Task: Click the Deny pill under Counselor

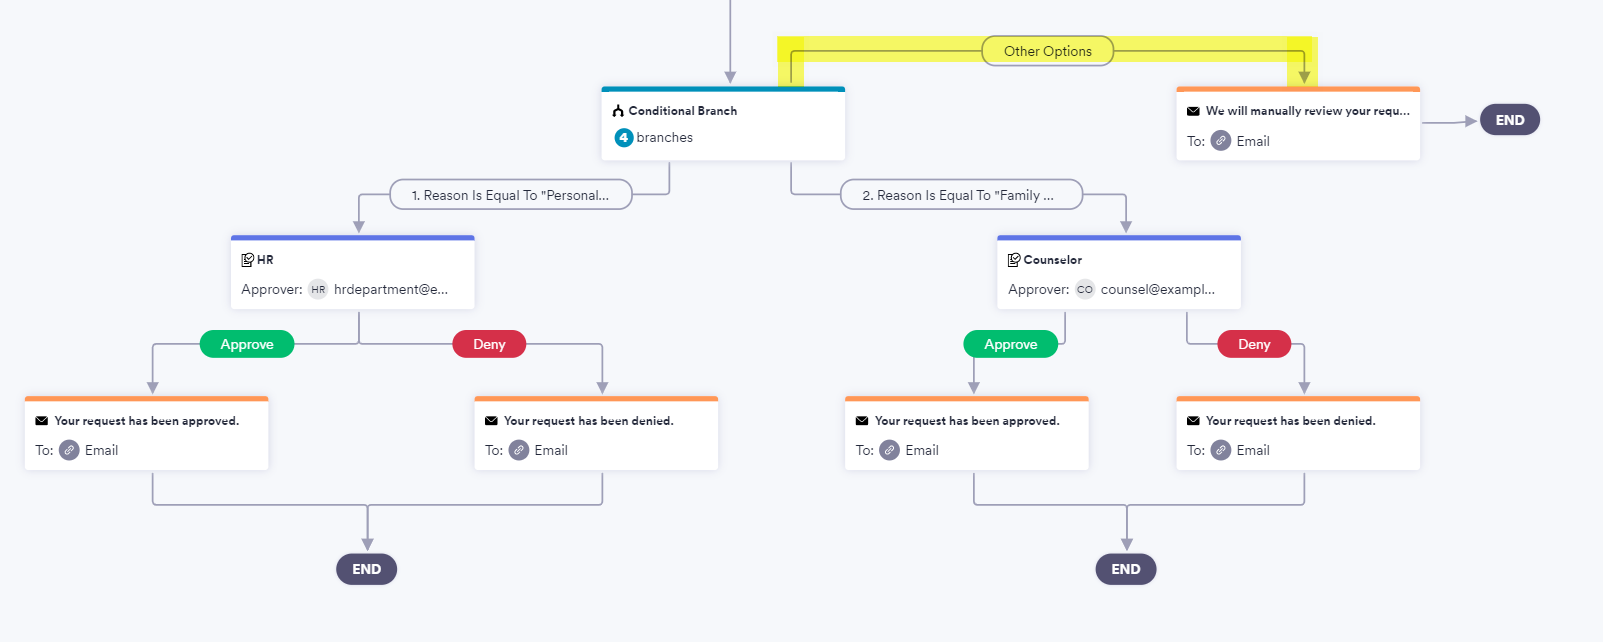Action: click(1254, 344)
